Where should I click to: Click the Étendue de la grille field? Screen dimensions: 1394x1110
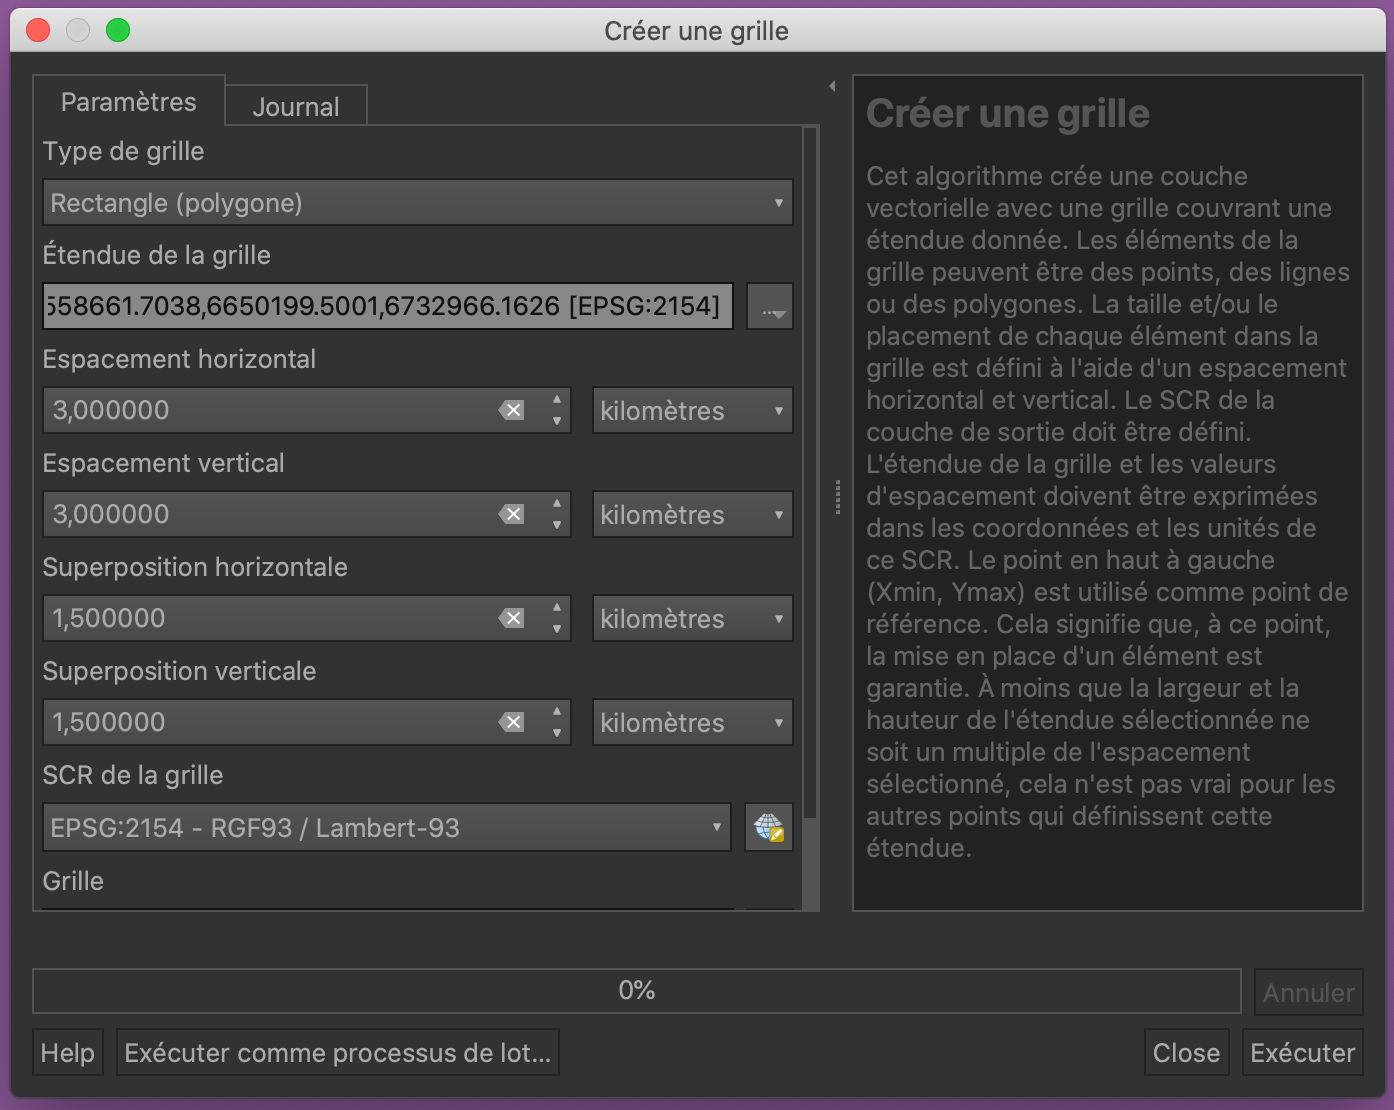[x=387, y=307]
